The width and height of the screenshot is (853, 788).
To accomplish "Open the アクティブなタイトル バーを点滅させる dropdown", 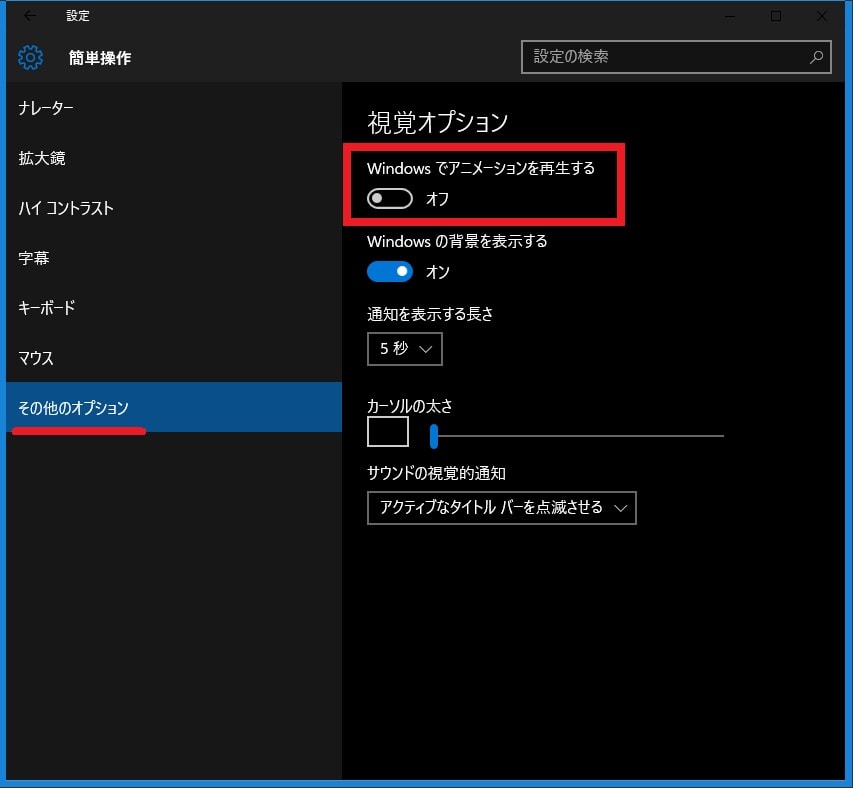I will tap(502, 508).
